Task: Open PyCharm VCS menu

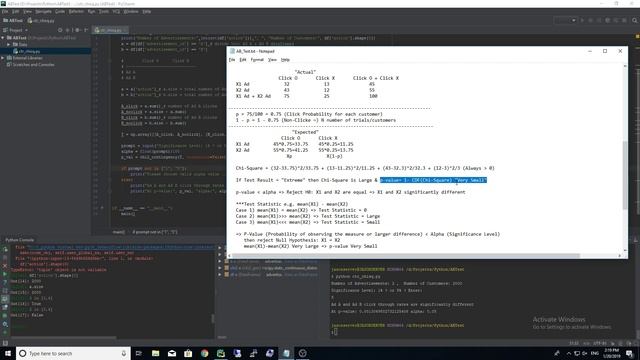Action: [x=116, y=11]
